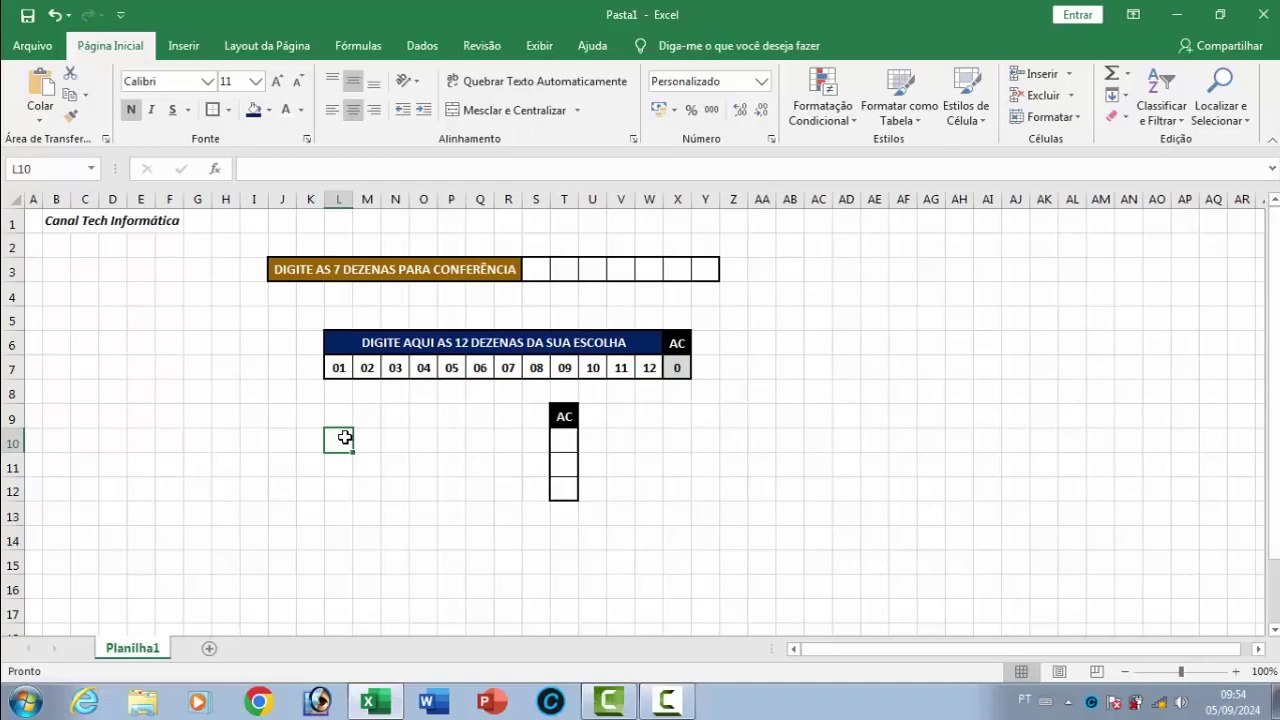Open Google Chrome from the taskbar
The image size is (1280, 720).
[258, 702]
